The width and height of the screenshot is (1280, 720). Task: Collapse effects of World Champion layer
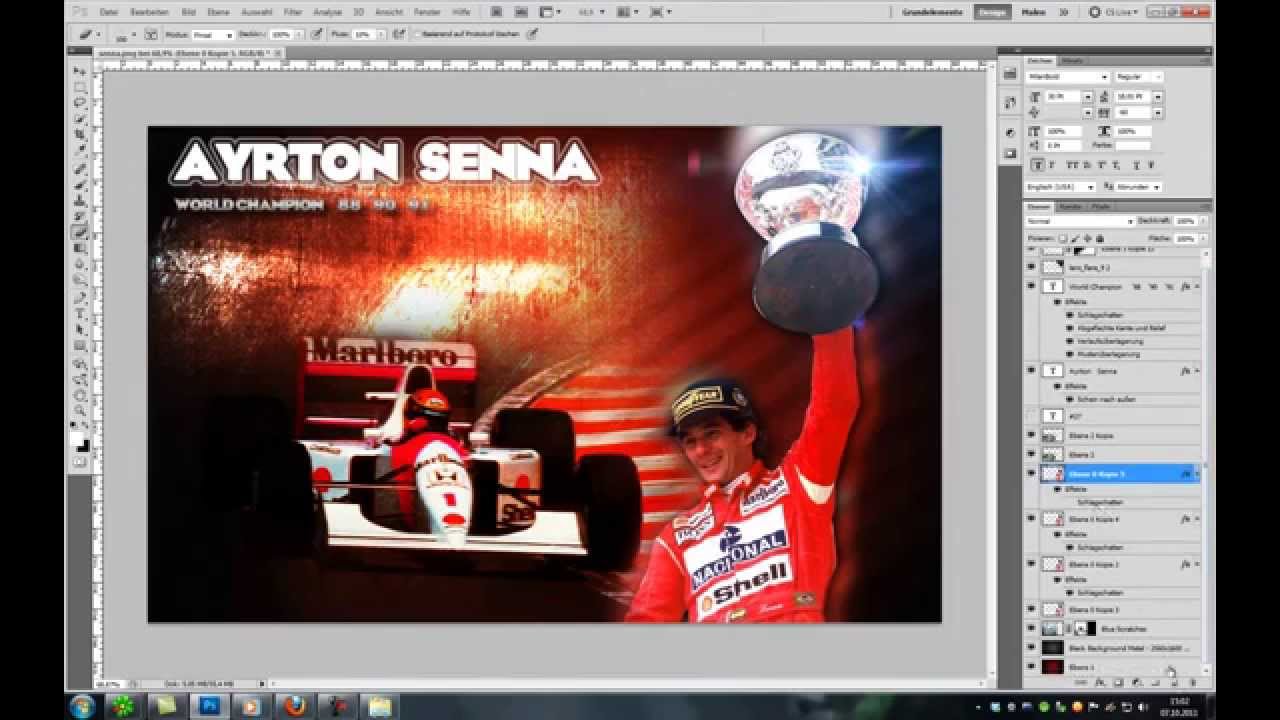click(x=1197, y=286)
